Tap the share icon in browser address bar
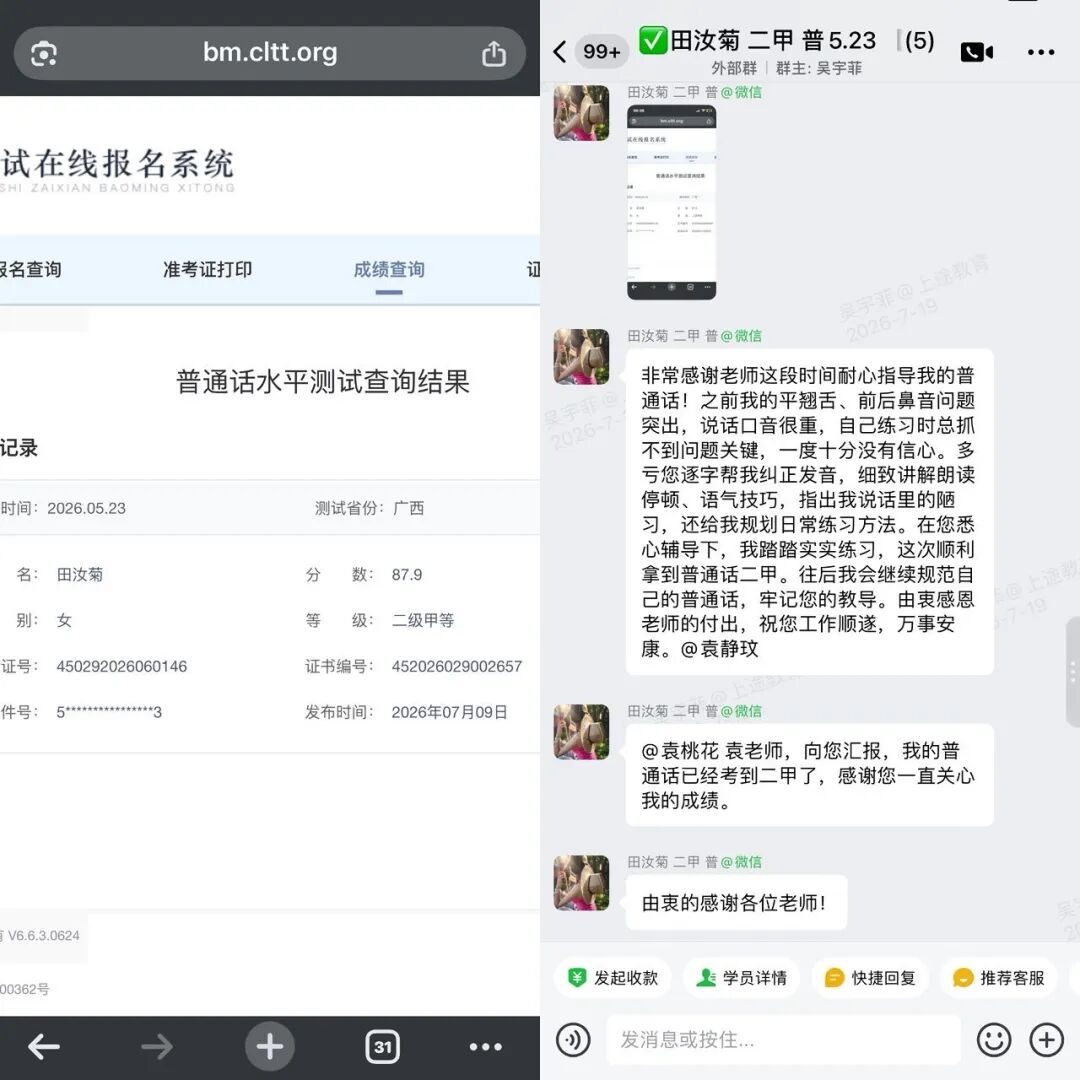This screenshot has width=1080, height=1080. pos(493,53)
